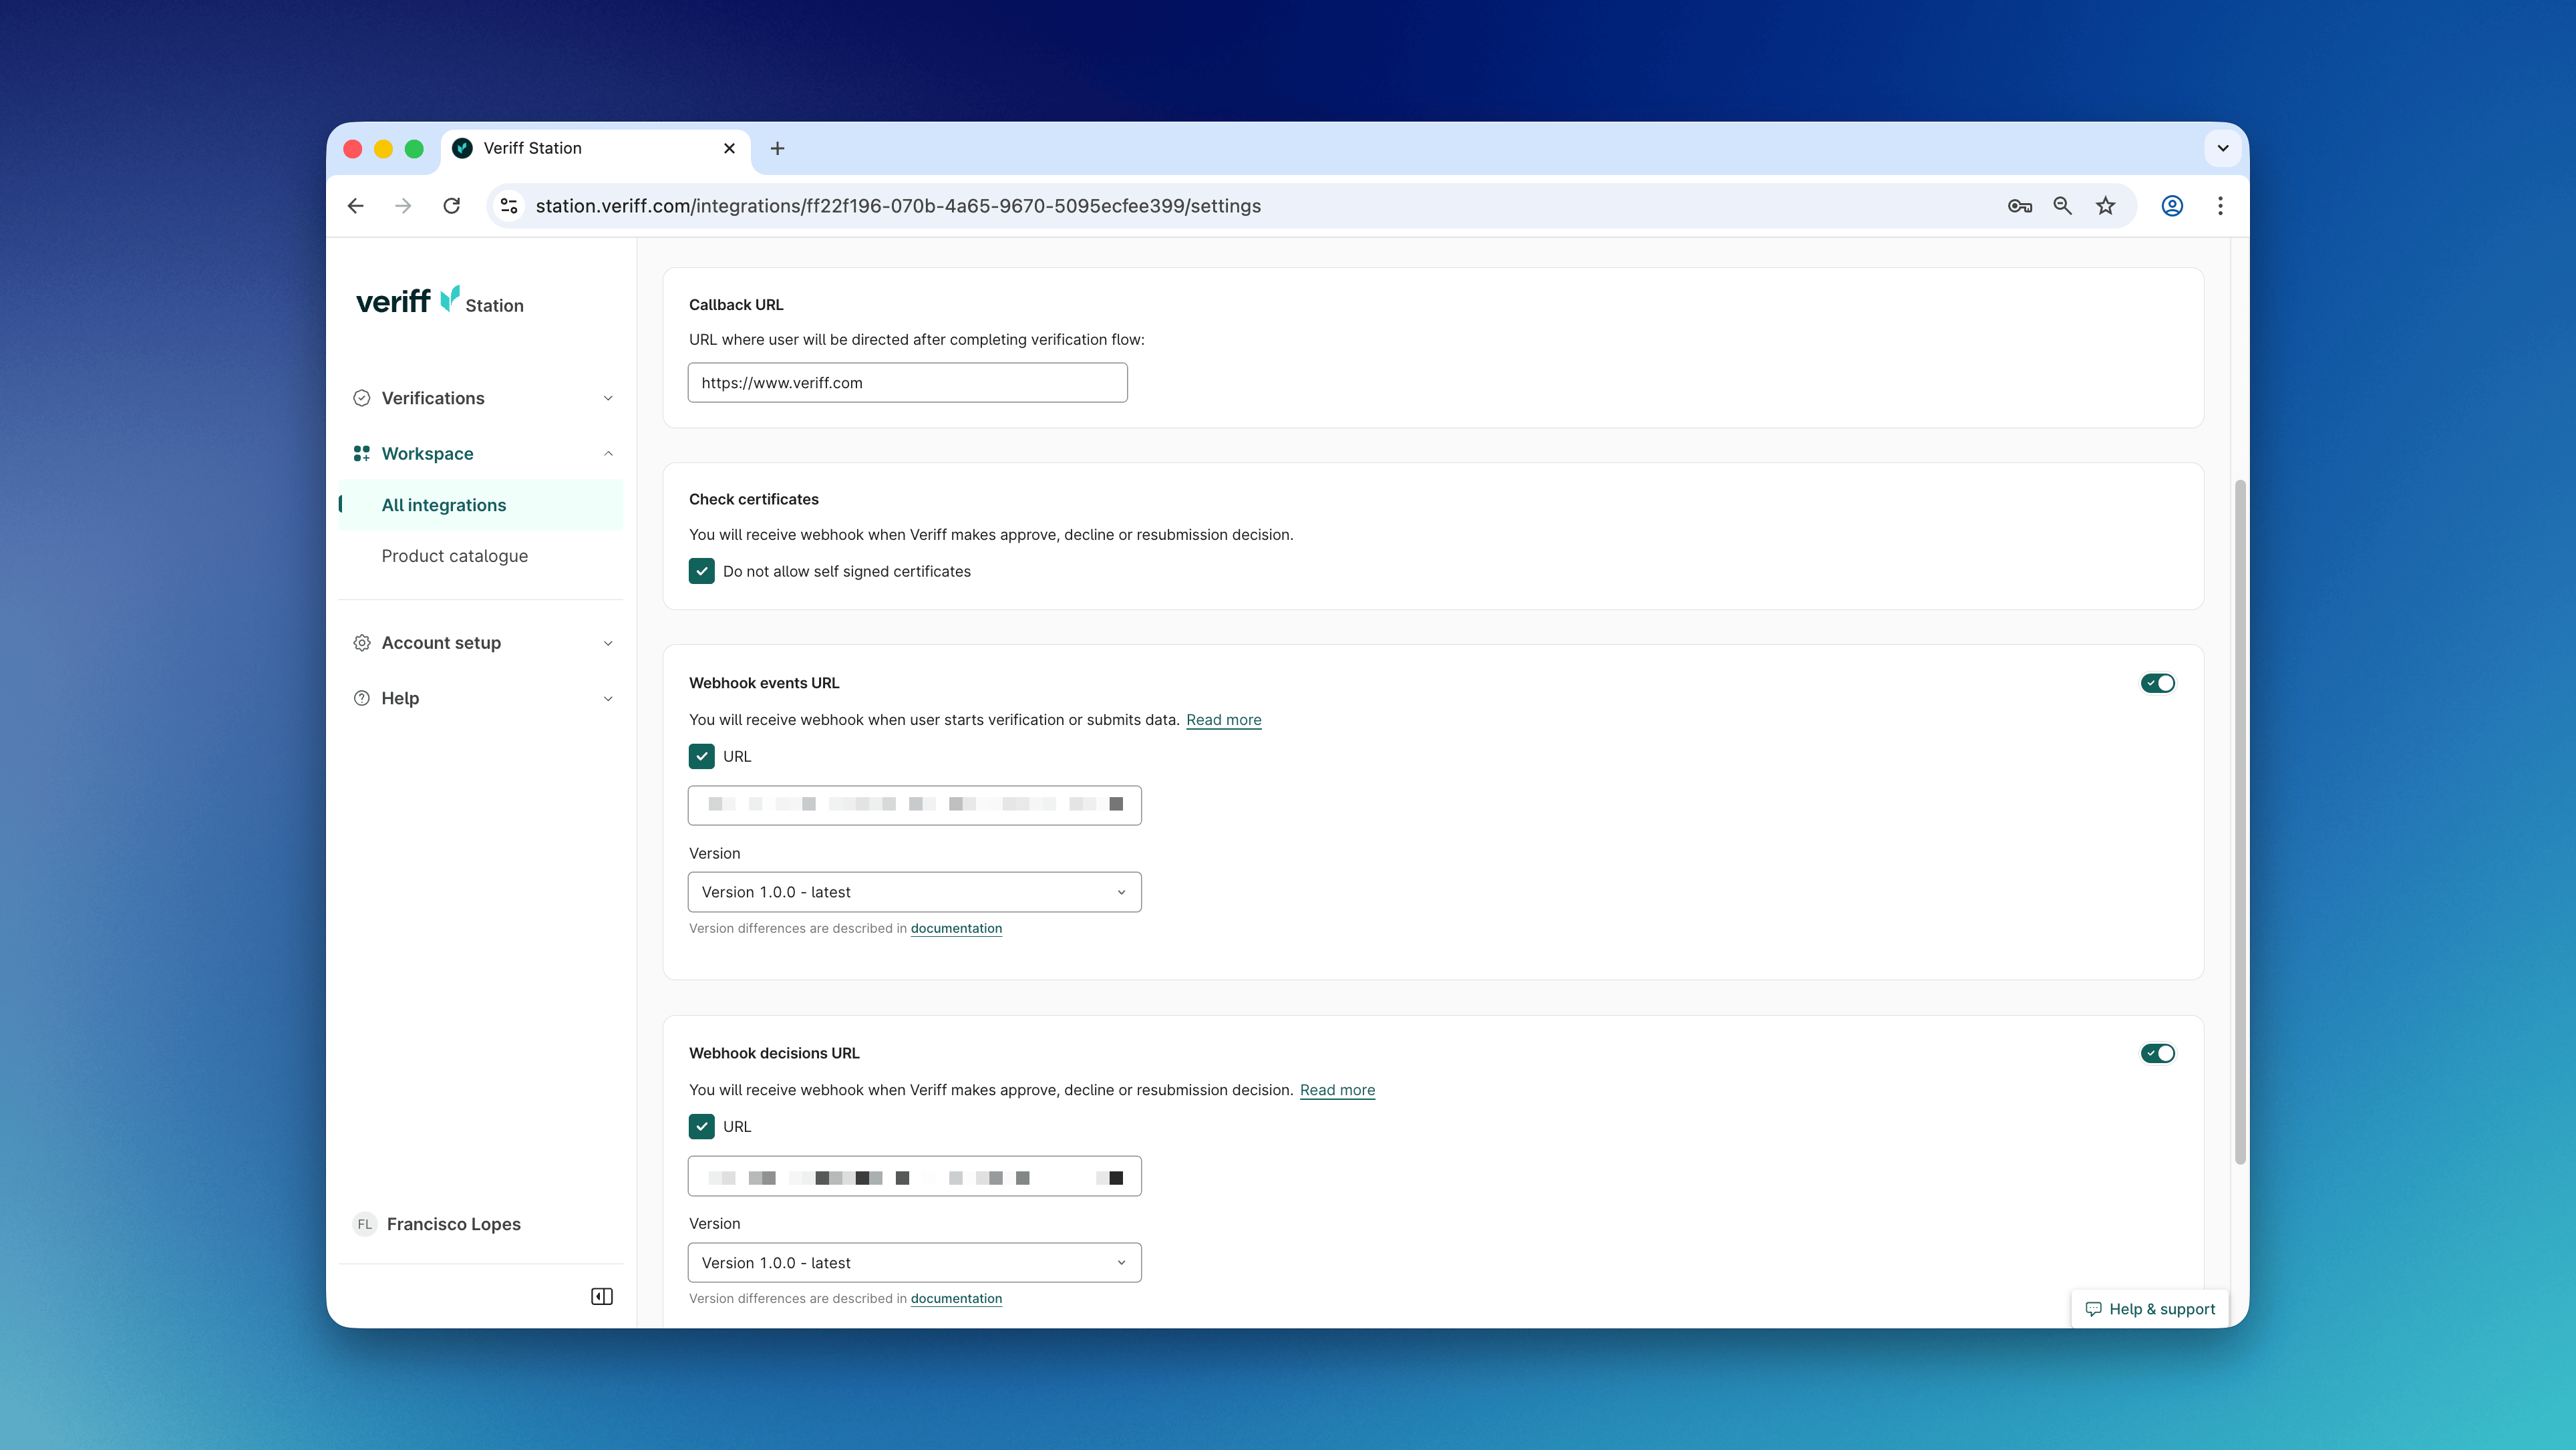Click the Verifications checkmark icon

[x=362, y=398]
